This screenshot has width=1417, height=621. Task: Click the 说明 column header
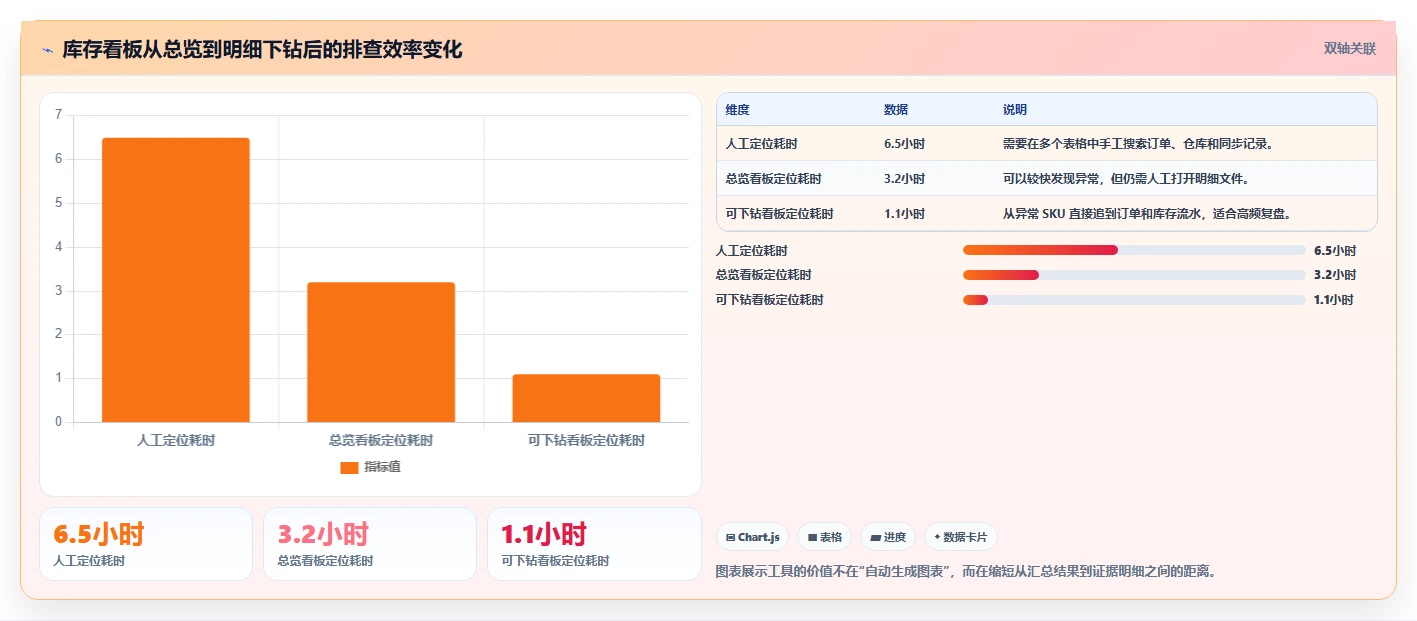(x=1015, y=110)
